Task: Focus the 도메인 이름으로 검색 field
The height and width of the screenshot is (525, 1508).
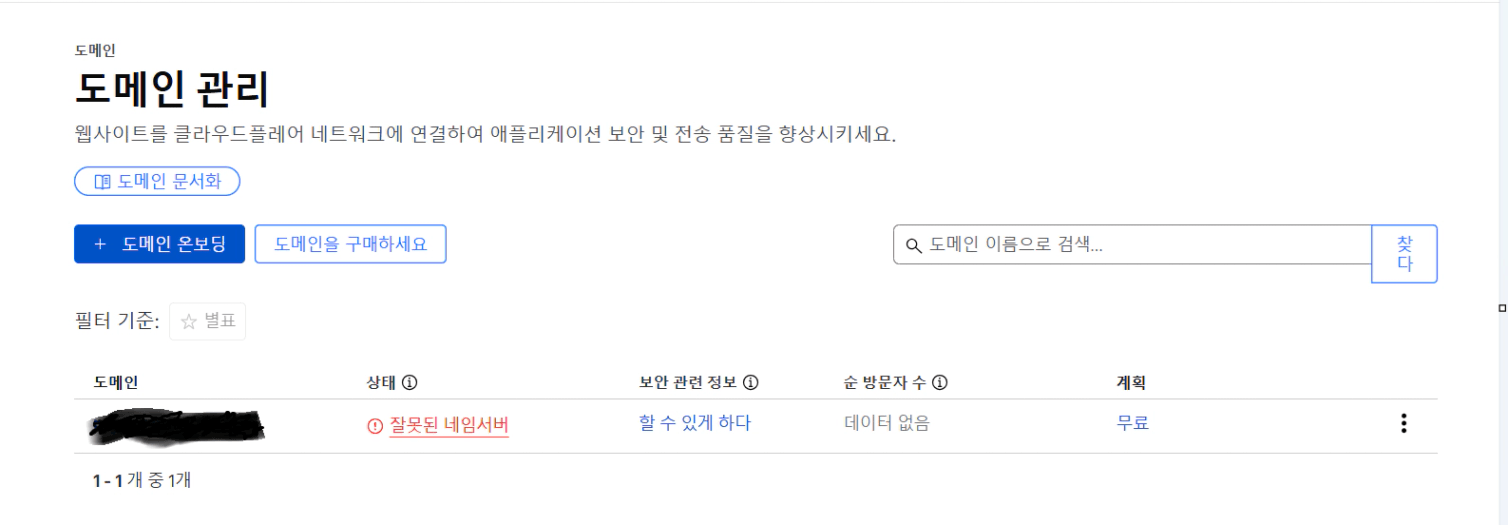Action: 1140,244
